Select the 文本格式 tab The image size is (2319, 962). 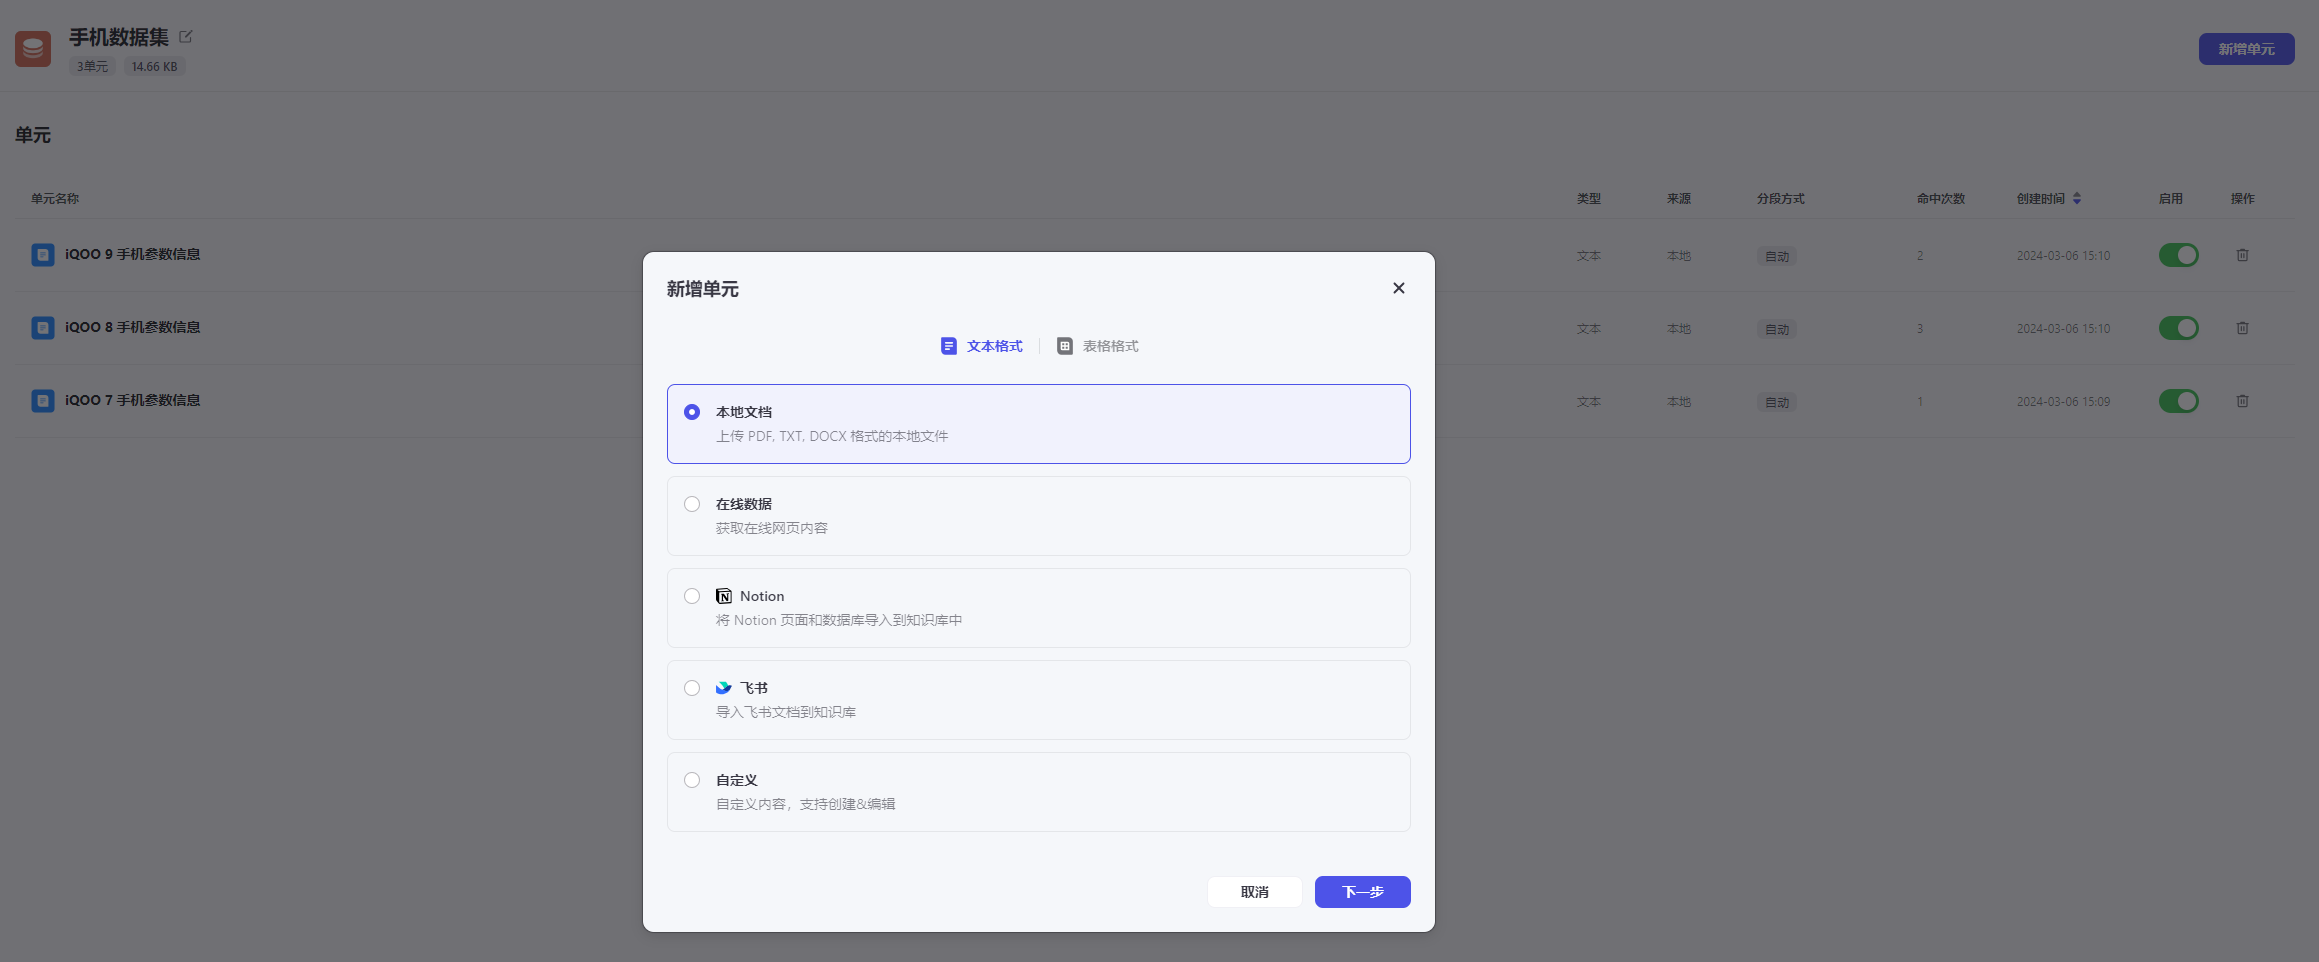pyautogui.click(x=982, y=346)
